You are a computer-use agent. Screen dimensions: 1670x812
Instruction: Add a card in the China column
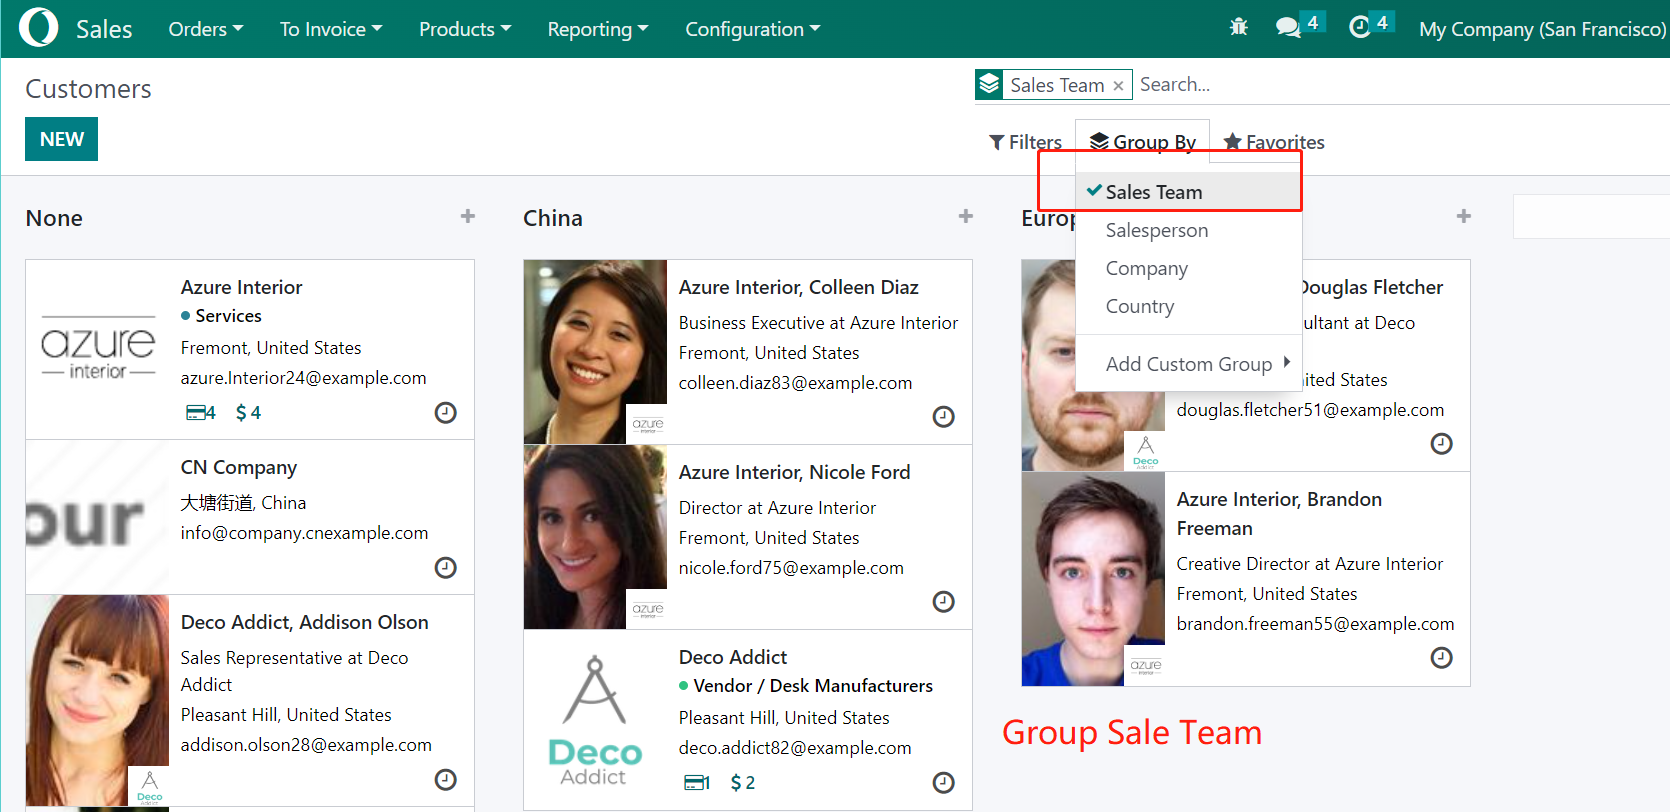(965, 216)
